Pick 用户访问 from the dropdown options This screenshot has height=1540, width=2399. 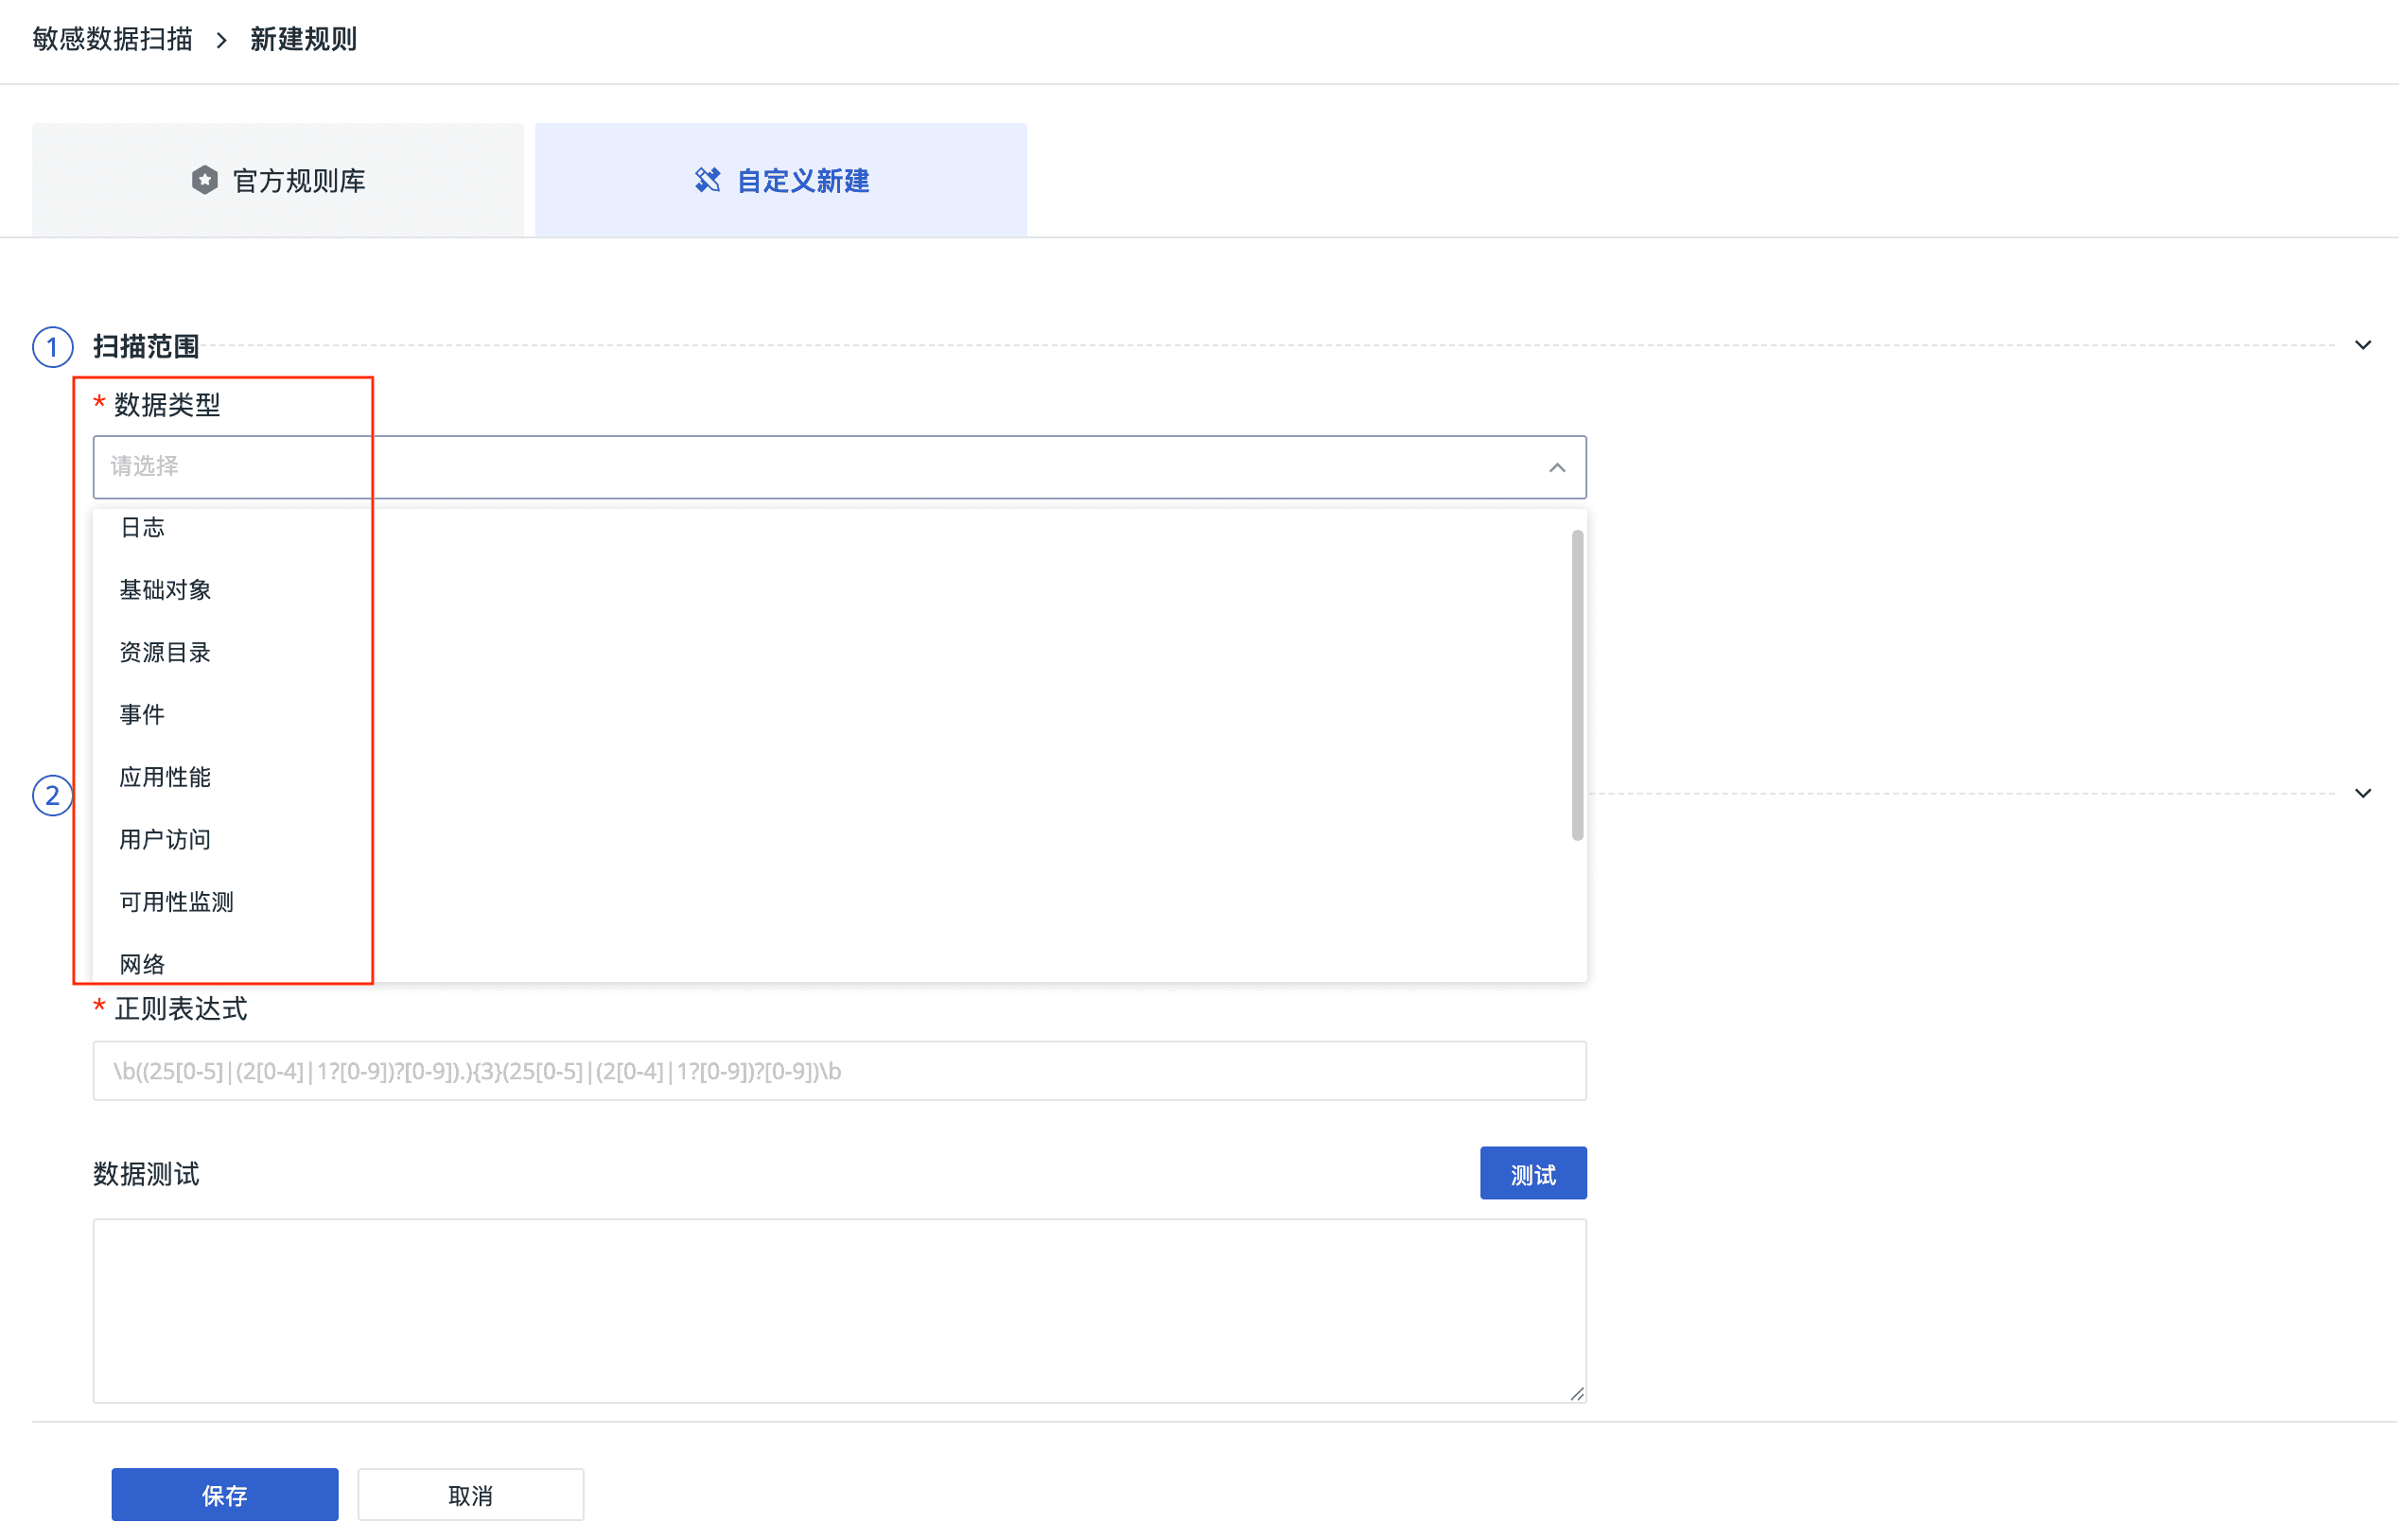(839, 839)
